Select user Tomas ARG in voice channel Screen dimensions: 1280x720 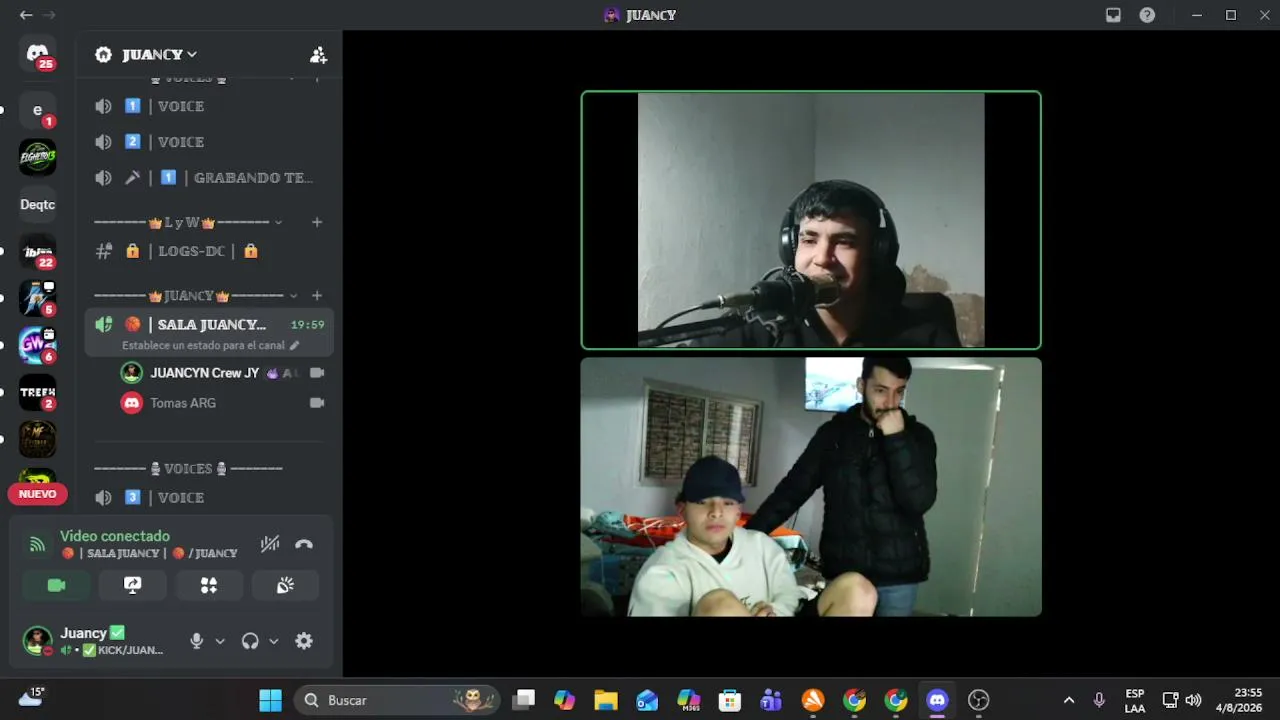pyautogui.click(x=222, y=403)
